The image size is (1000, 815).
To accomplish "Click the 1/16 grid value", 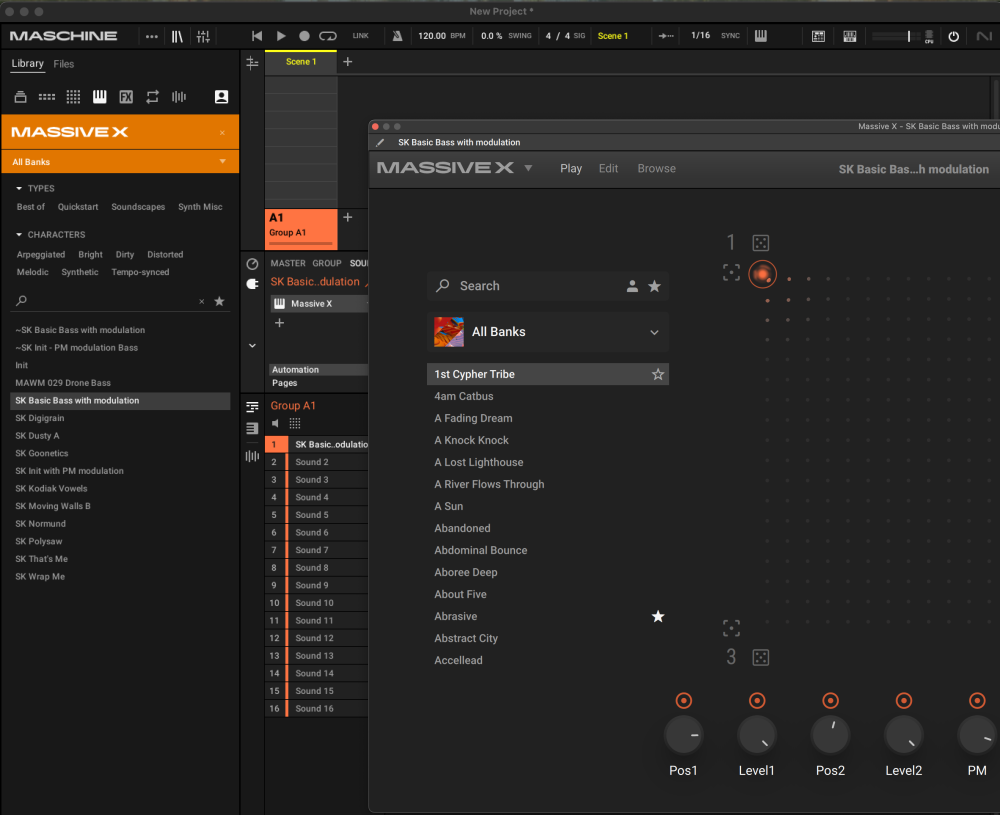I will coord(700,36).
